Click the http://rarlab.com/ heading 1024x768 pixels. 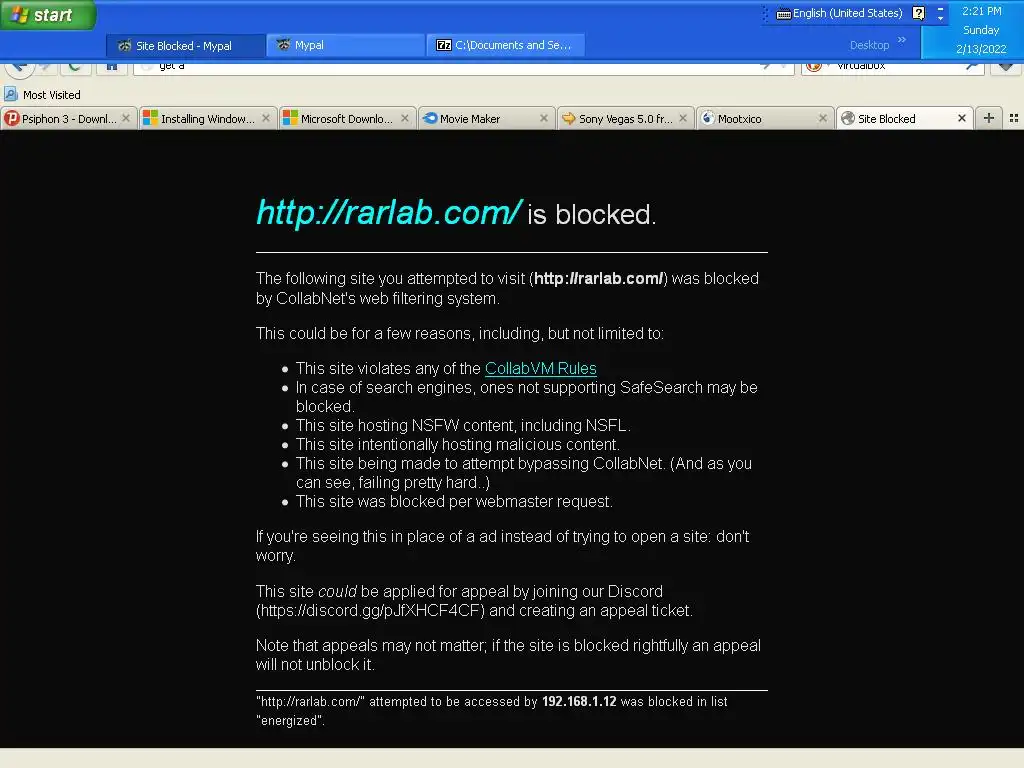pyautogui.click(x=389, y=212)
